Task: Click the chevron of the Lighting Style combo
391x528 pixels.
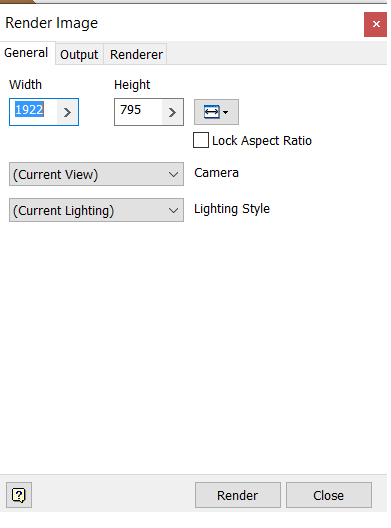Action: (173, 210)
